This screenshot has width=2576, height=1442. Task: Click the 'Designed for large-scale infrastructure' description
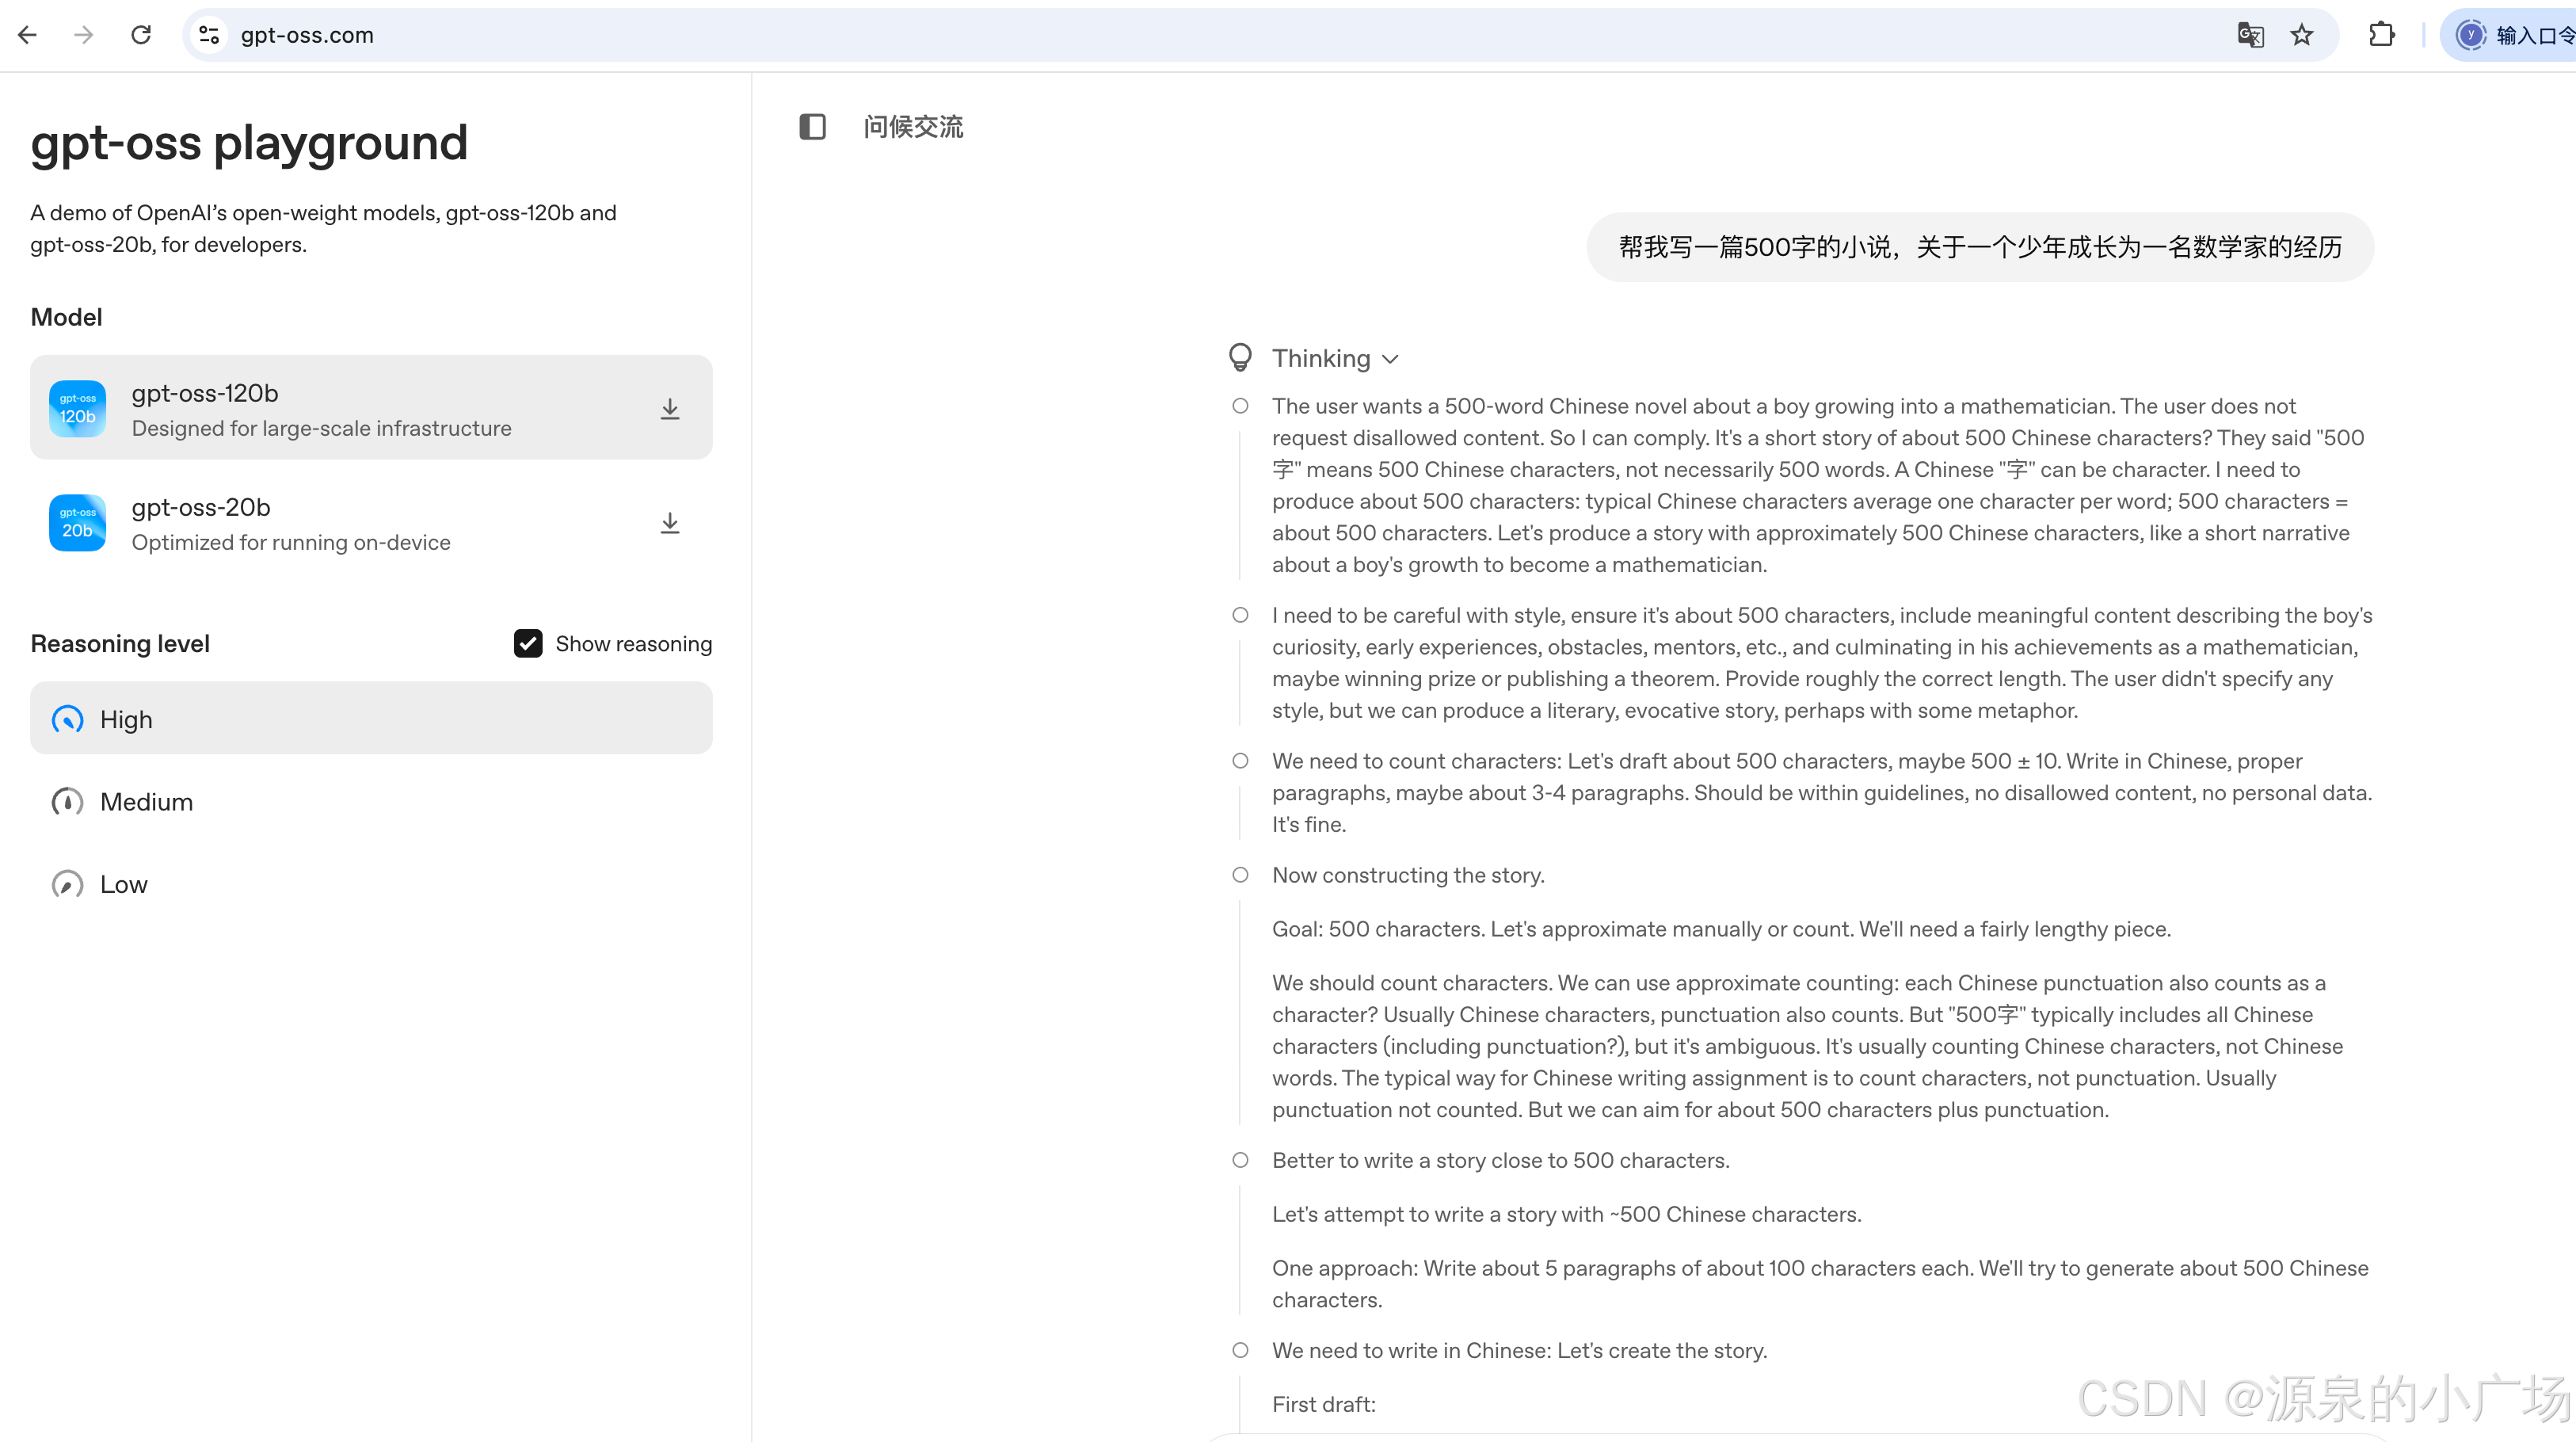point(321,428)
